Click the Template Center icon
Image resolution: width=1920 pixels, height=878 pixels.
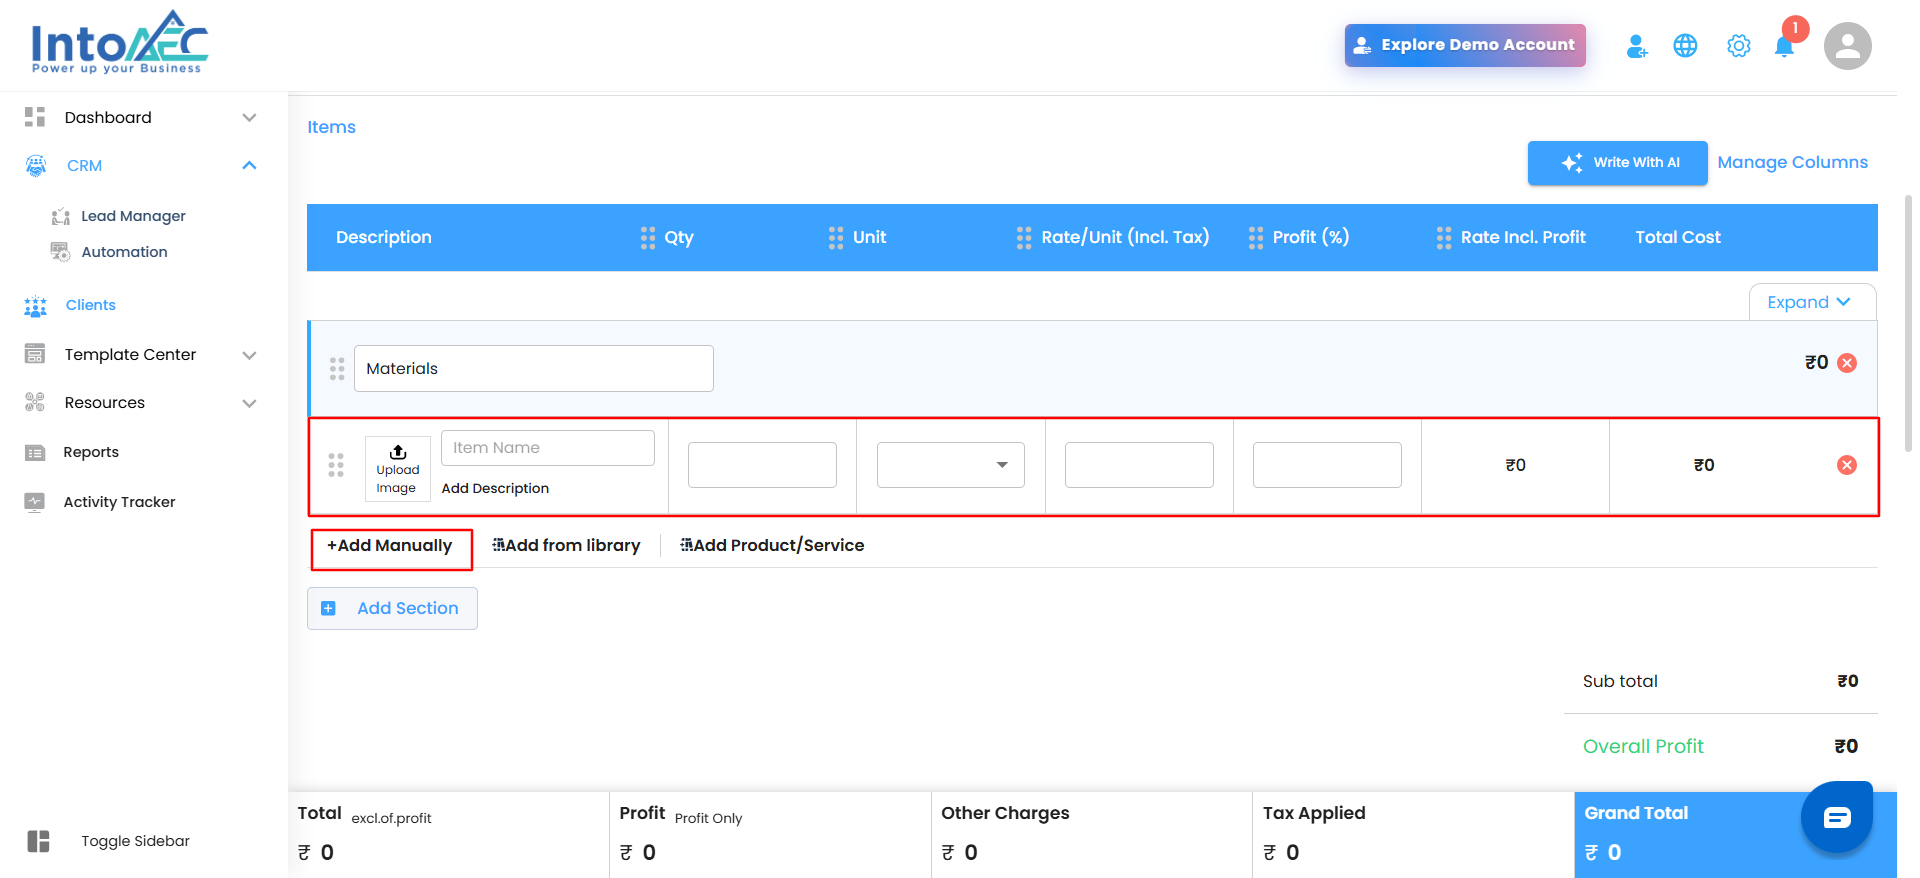35,354
